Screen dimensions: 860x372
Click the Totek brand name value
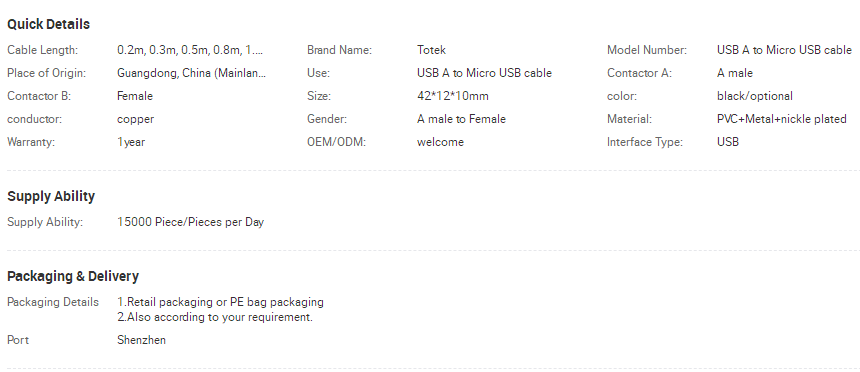click(431, 50)
